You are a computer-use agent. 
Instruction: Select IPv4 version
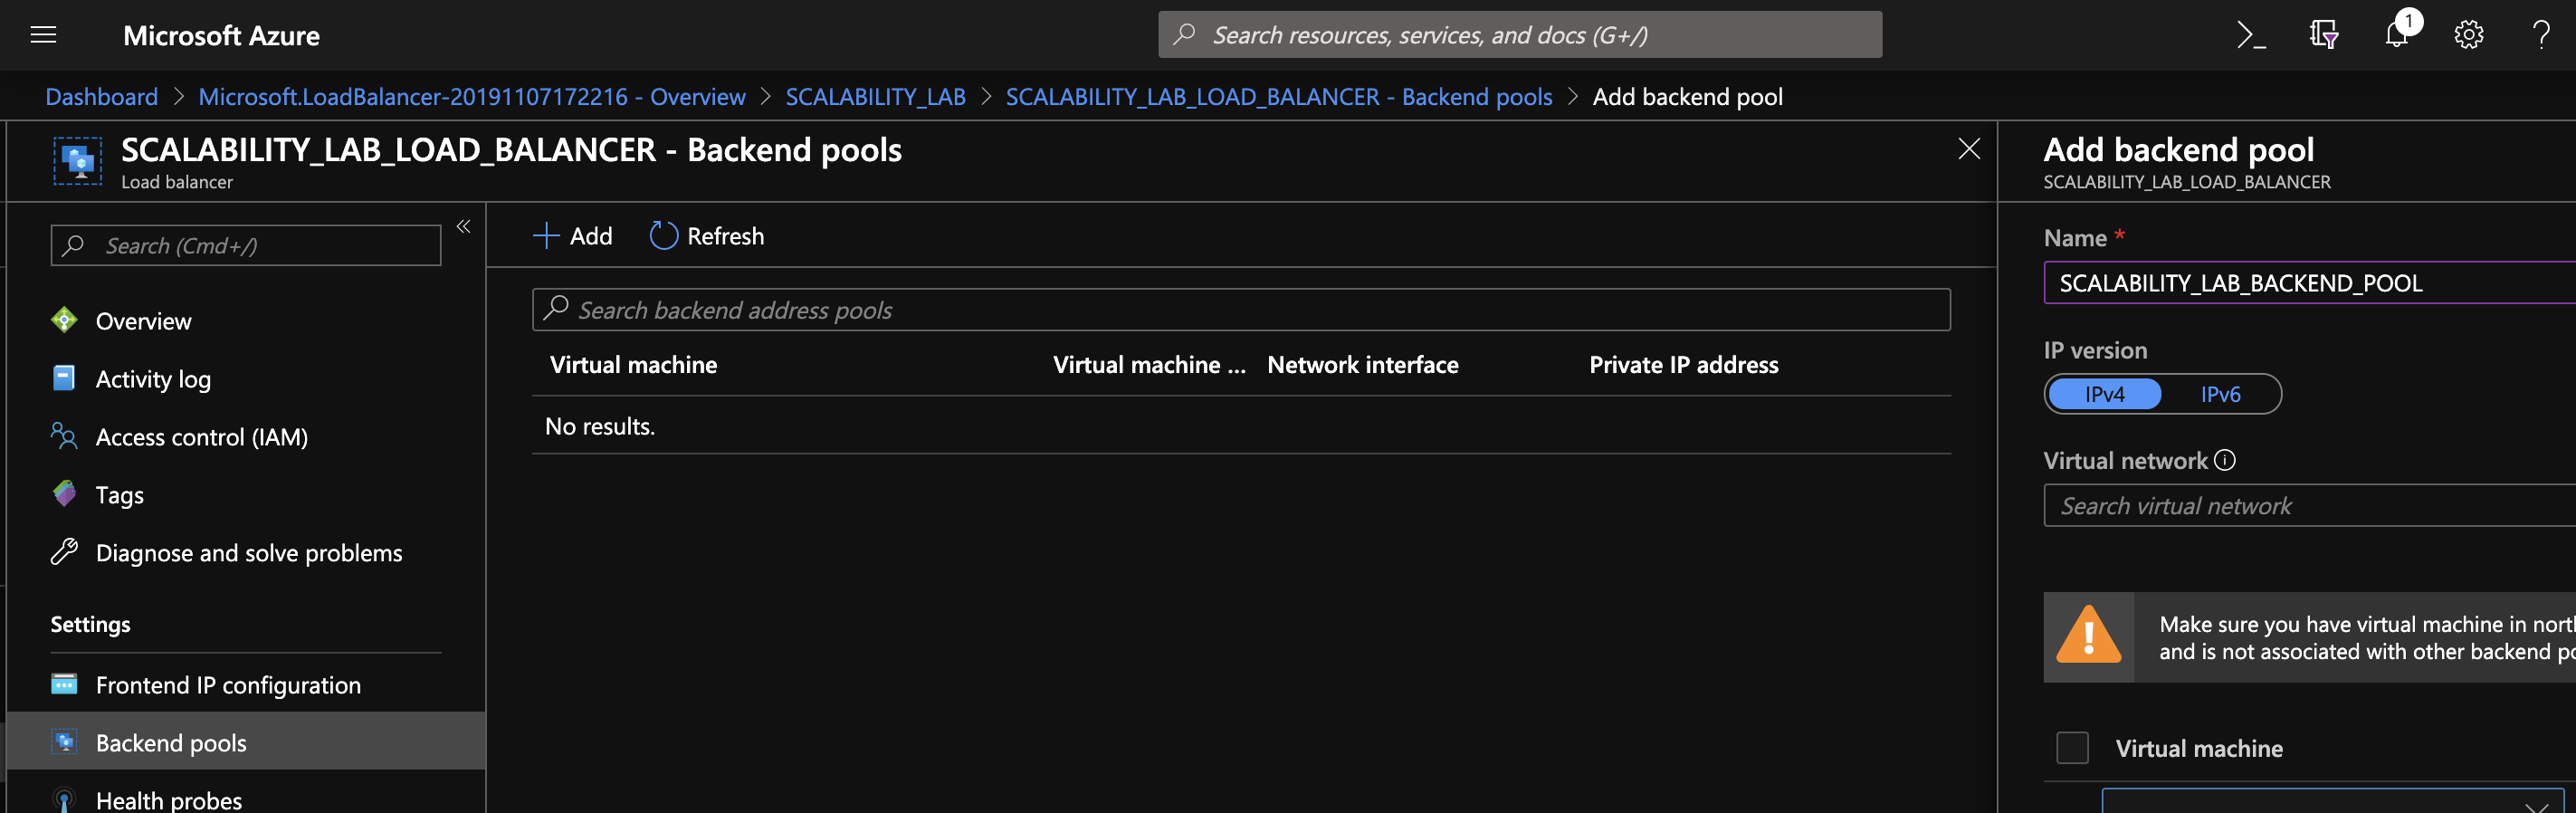pyautogui.click(x=2104, y=394)
